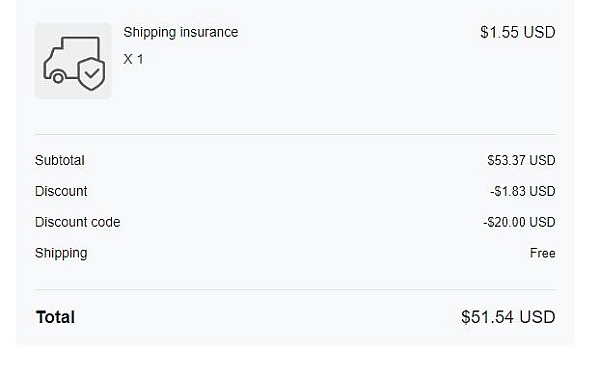Select the -$1.83 USD discount amount
Screen dimensions: 600x378
click(523, 191)
